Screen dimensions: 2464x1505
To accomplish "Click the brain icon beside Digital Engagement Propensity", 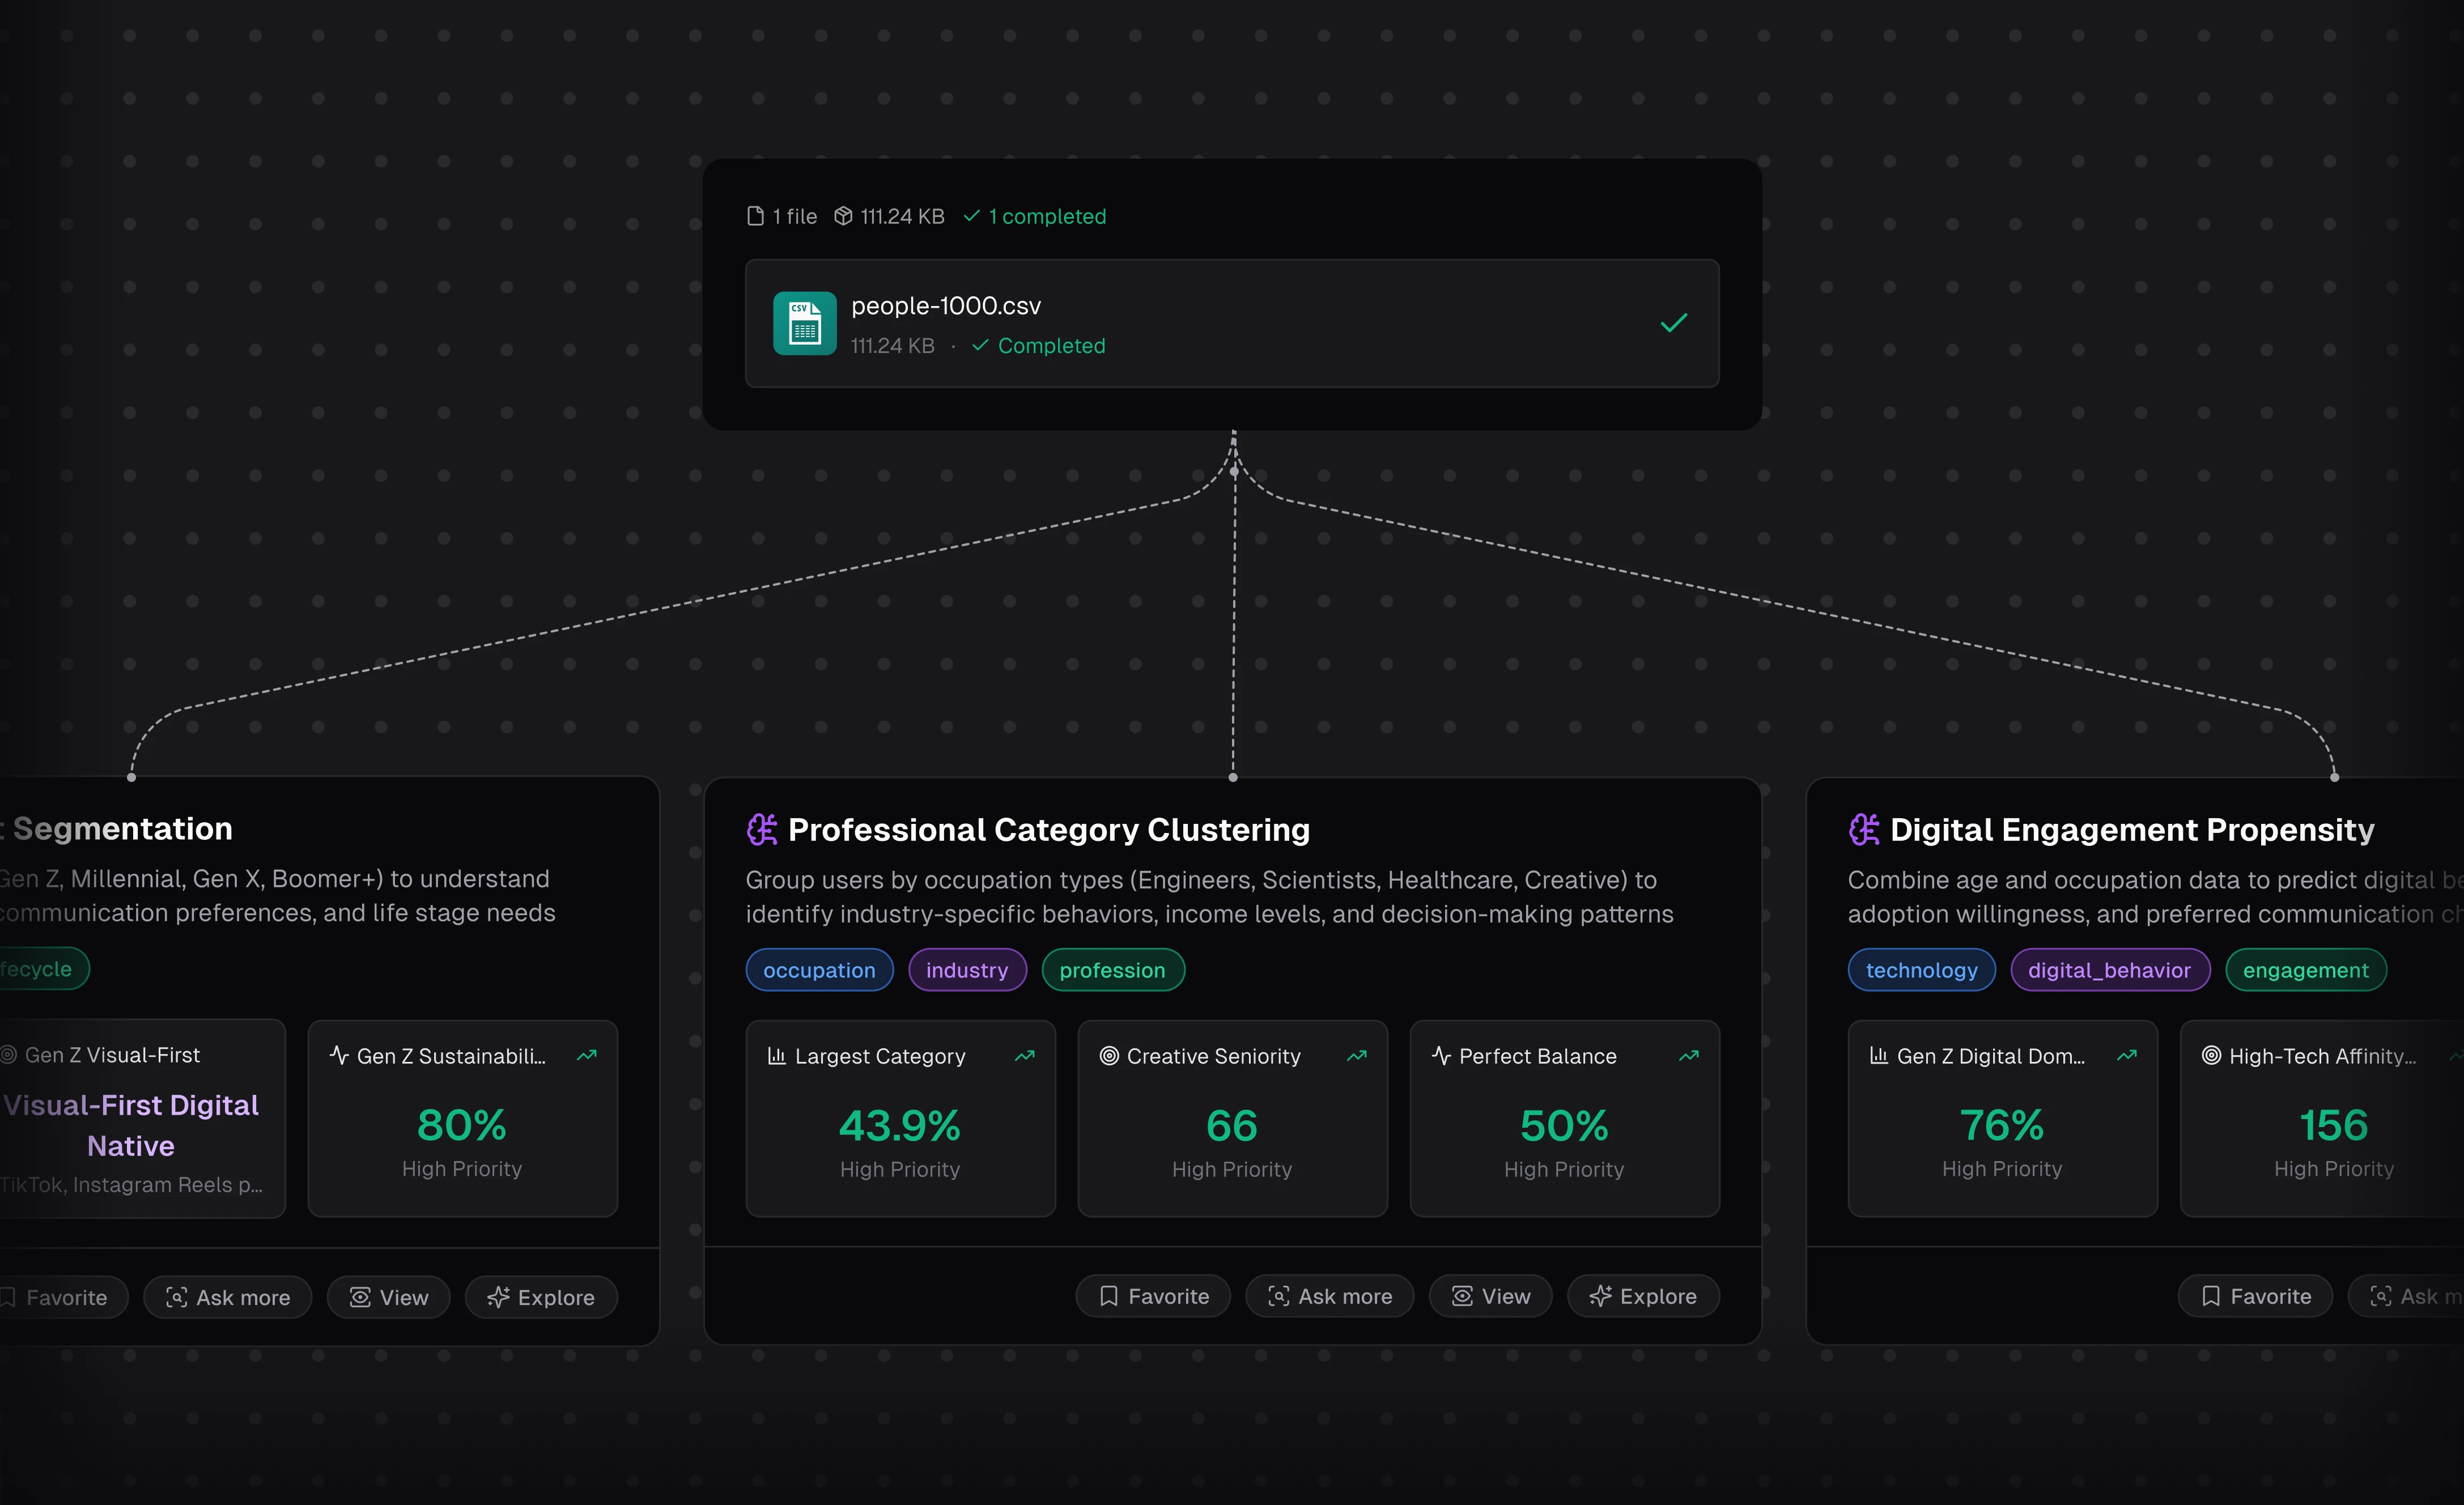I will point(1864,829).
